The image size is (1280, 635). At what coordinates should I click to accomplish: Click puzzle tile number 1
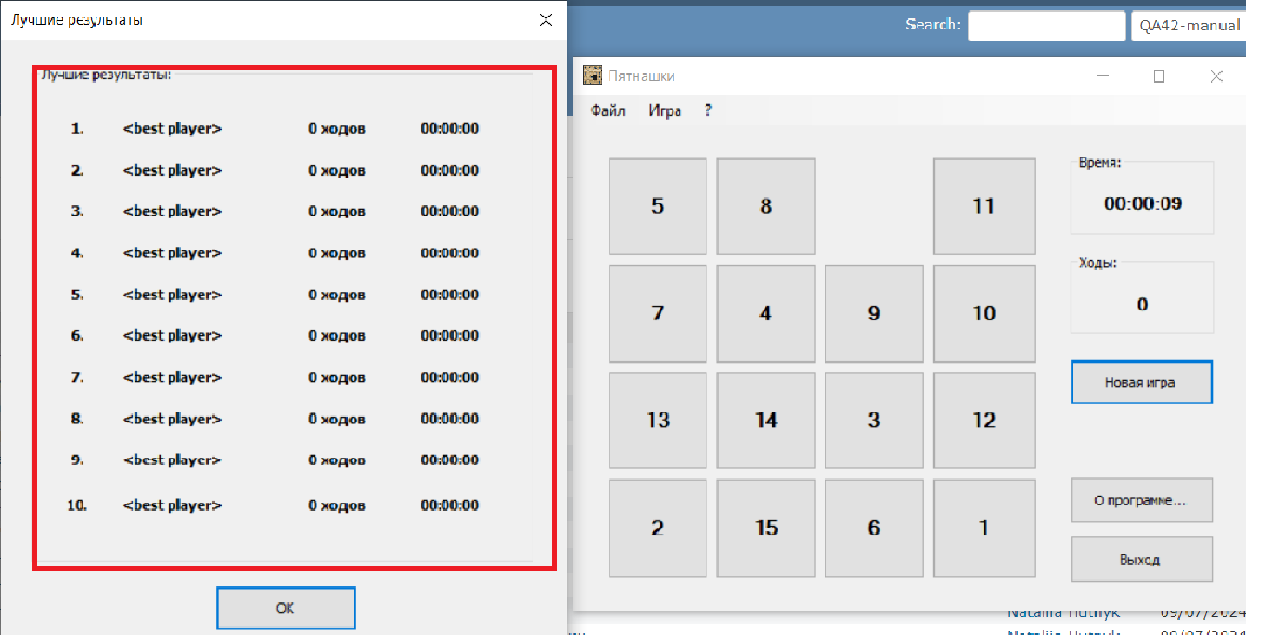coord(984,528)
